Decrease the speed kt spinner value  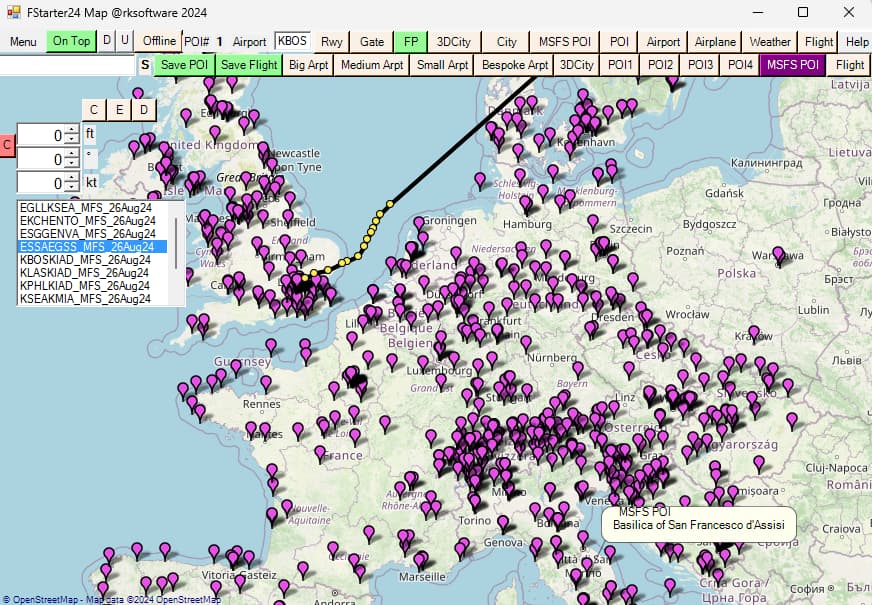point(71,188)
